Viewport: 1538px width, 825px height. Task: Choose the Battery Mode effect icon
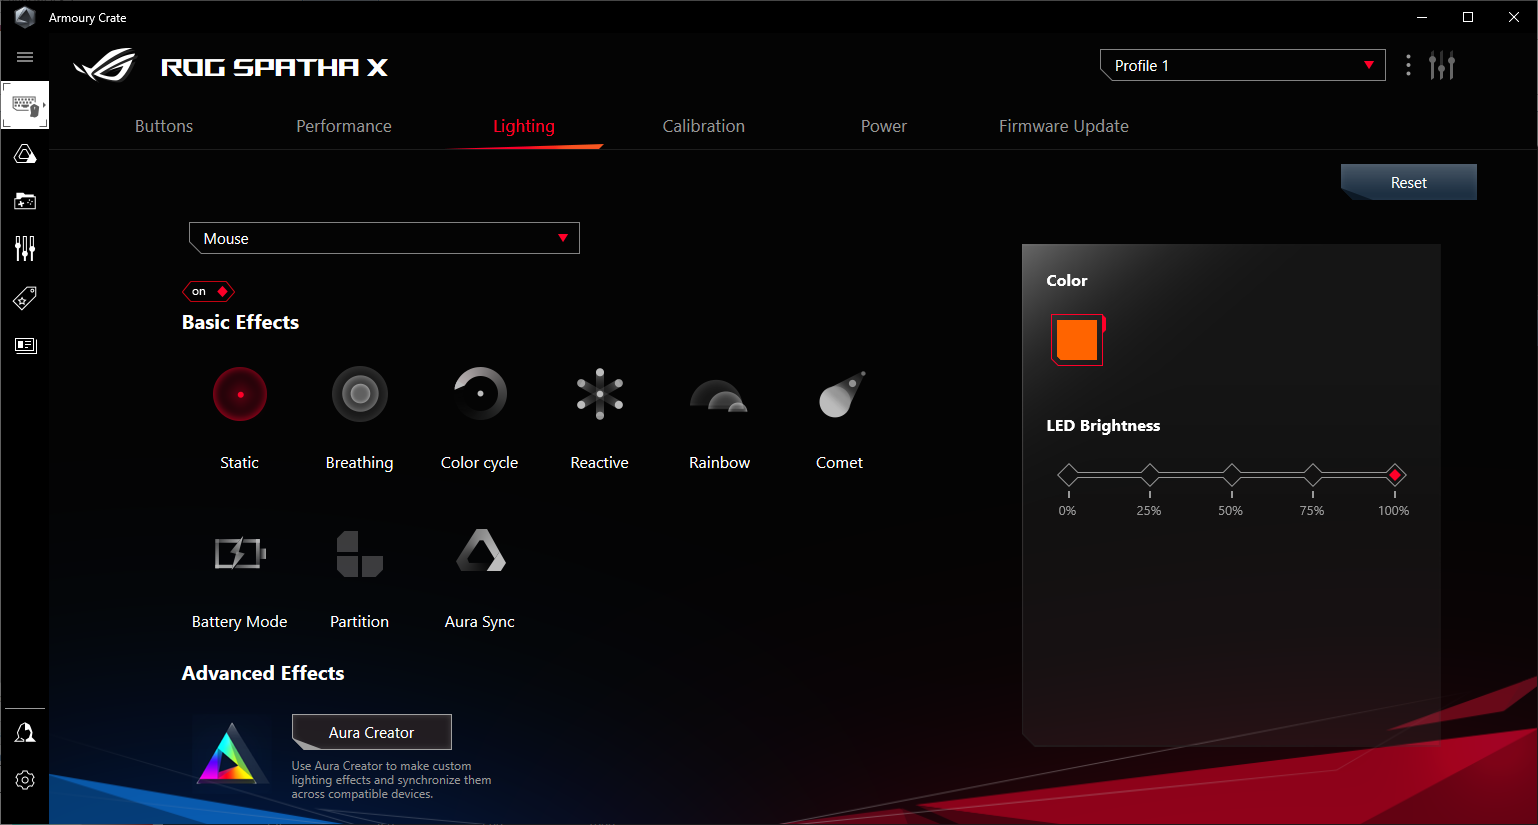(240, 553)
